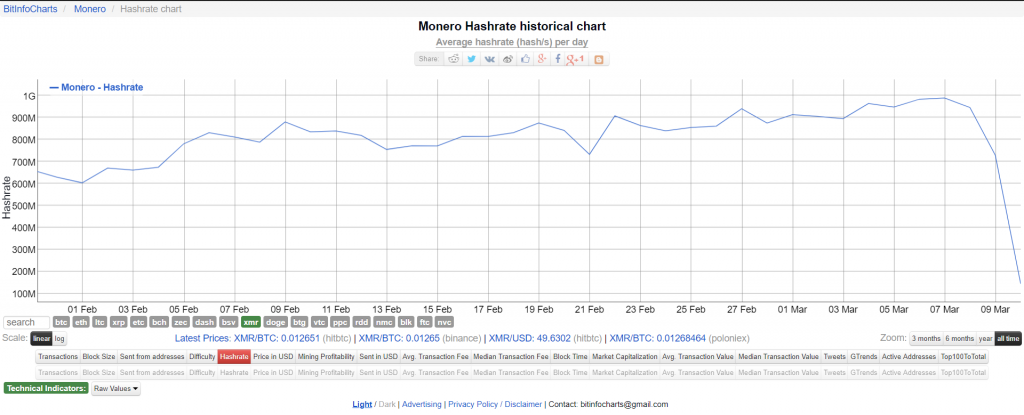Select the bch coin tag
The width and height of the screenshot is (1024, 415).
(159, 322)
